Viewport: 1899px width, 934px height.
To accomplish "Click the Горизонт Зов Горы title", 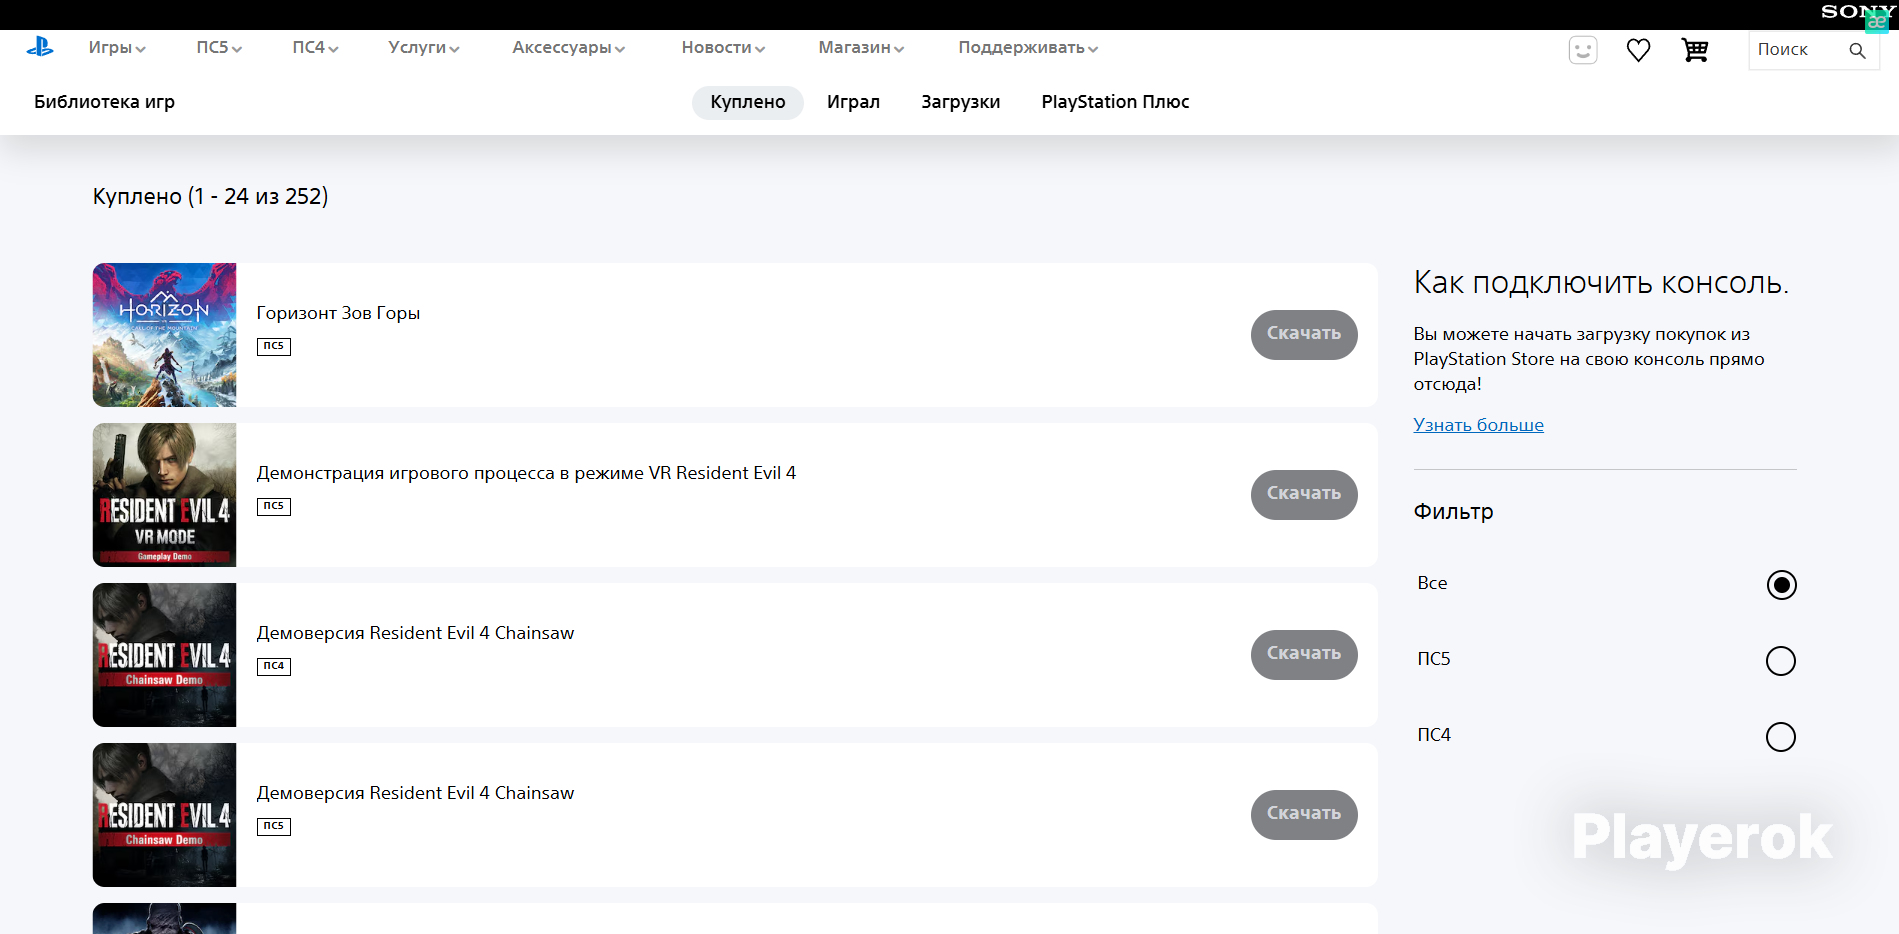I will pos(338,313).
